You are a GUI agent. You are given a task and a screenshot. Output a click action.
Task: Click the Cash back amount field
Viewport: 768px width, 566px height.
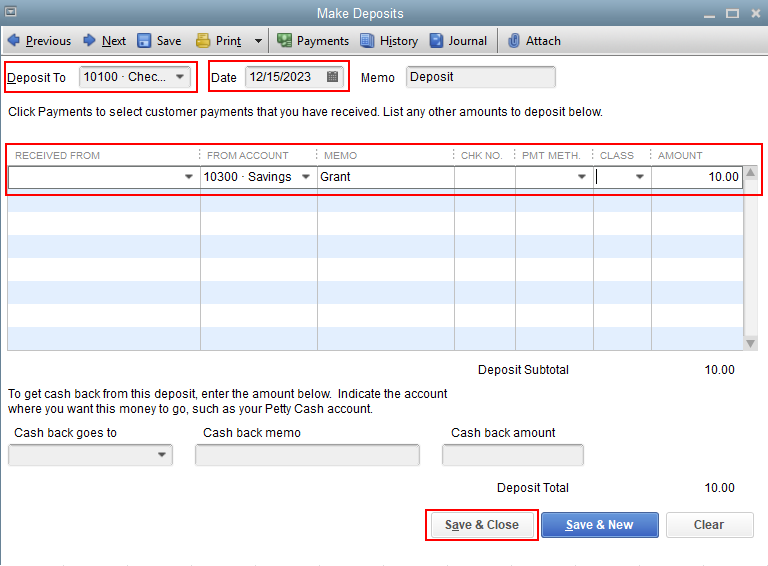tap(513, 455)
